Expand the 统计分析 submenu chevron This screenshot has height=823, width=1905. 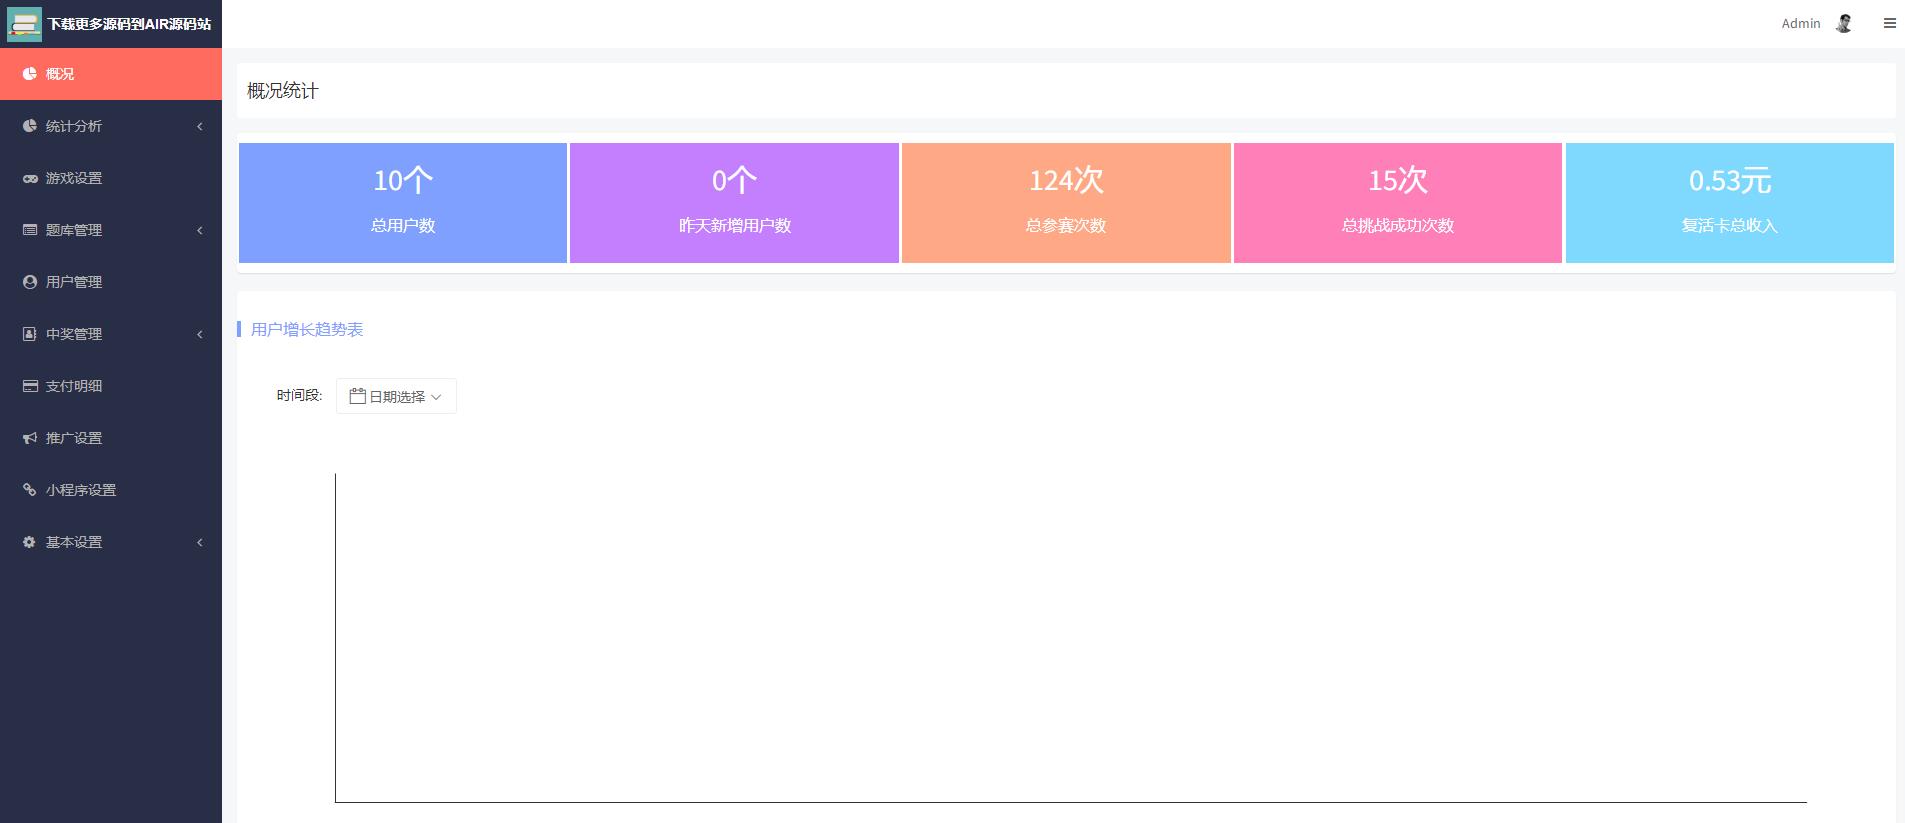(200, 126)
